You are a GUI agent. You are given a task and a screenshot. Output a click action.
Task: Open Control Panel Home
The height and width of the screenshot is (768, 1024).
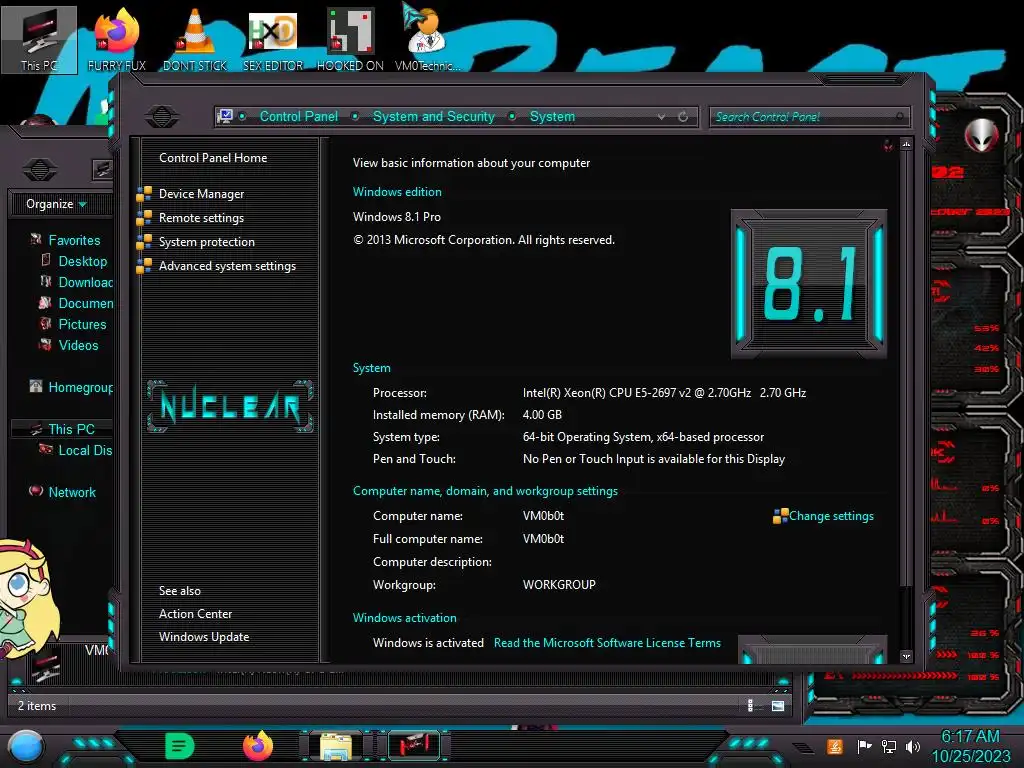click(x=213, y=157)
